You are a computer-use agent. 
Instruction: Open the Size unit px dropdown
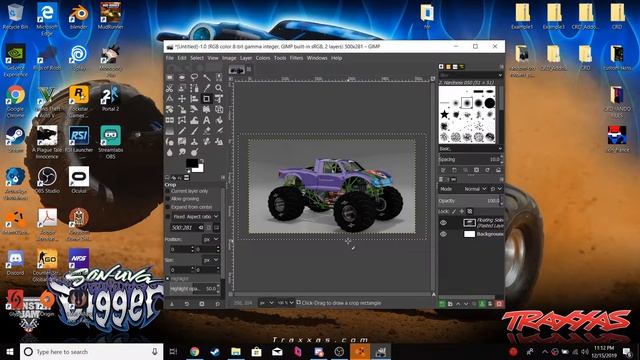click(211, 260)
